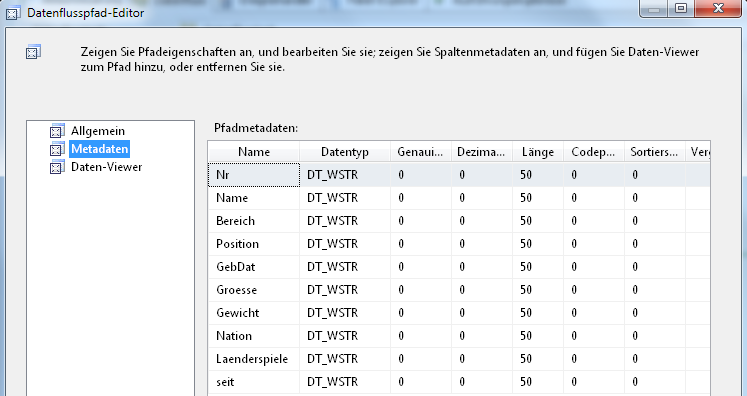Click the Daten-Viewer page icon
The height and width of the screenshot is (396, 747).
click(x=57, y=167)
